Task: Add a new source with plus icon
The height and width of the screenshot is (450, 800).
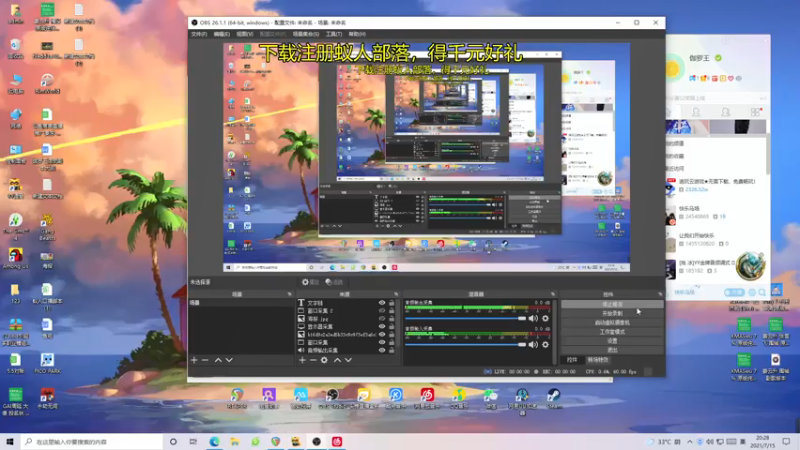Action: click(x=302, y=360)
